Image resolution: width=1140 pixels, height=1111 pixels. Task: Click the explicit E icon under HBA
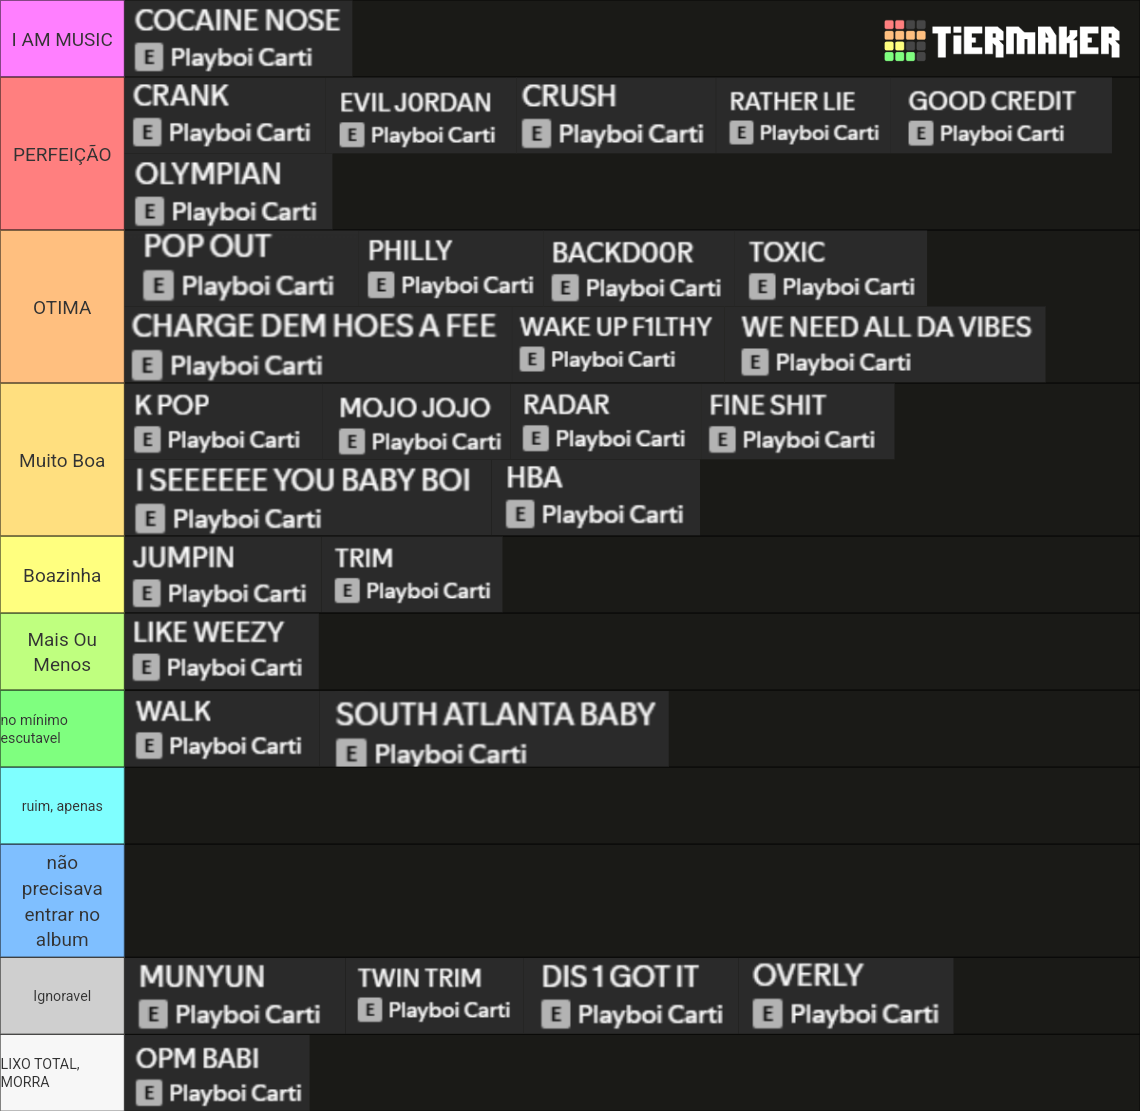coord(520,514)
